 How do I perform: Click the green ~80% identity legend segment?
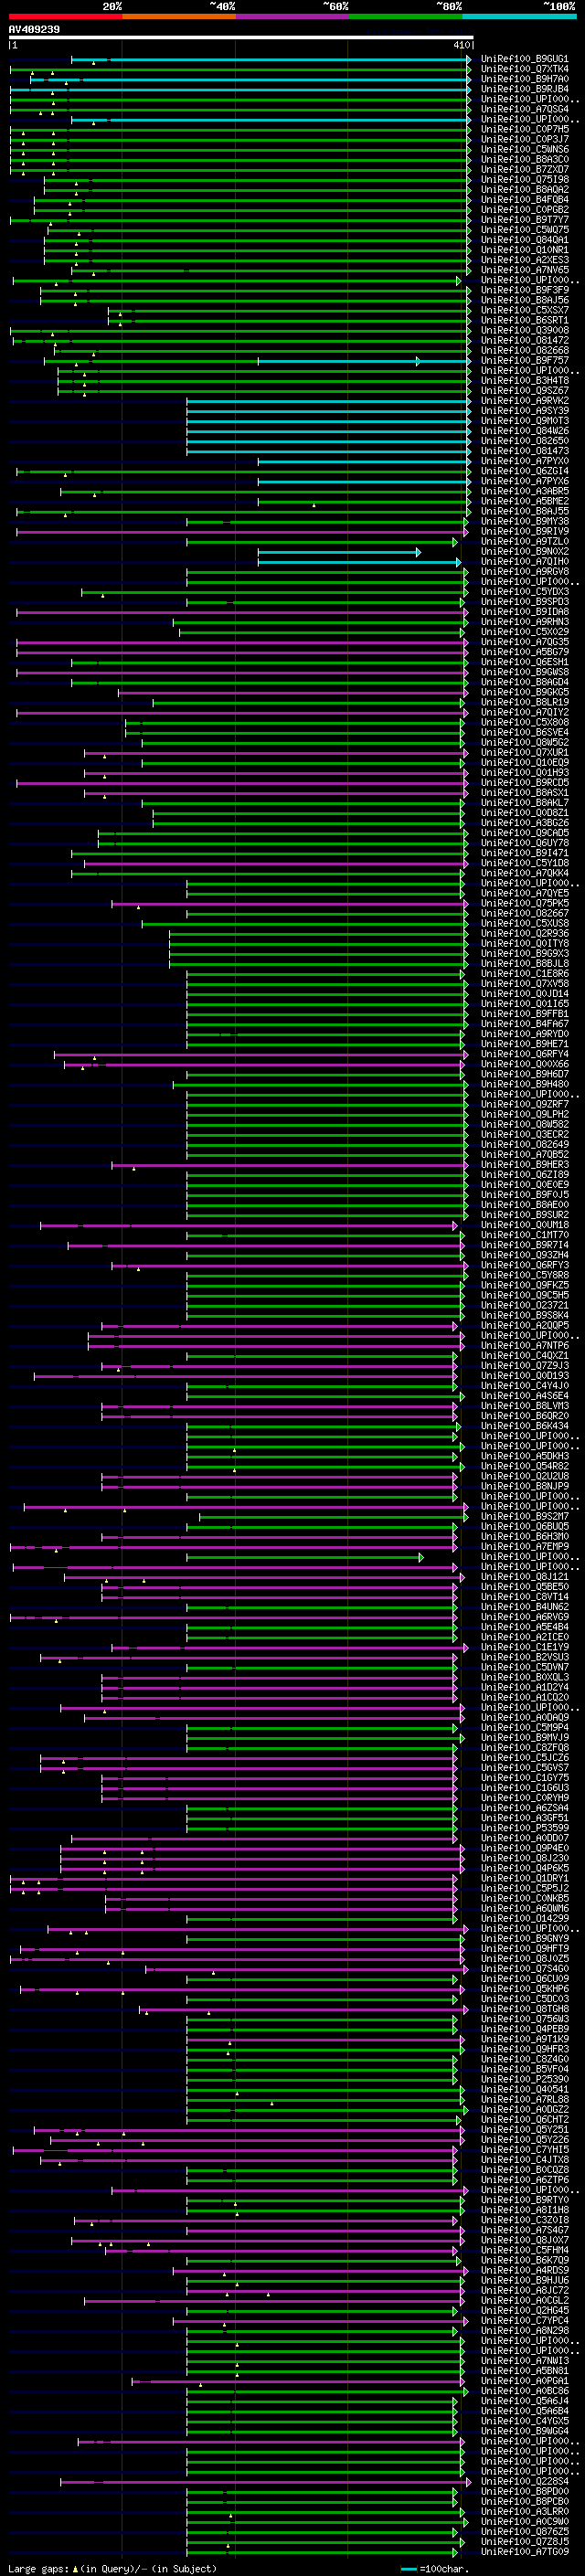click(405, 16)
